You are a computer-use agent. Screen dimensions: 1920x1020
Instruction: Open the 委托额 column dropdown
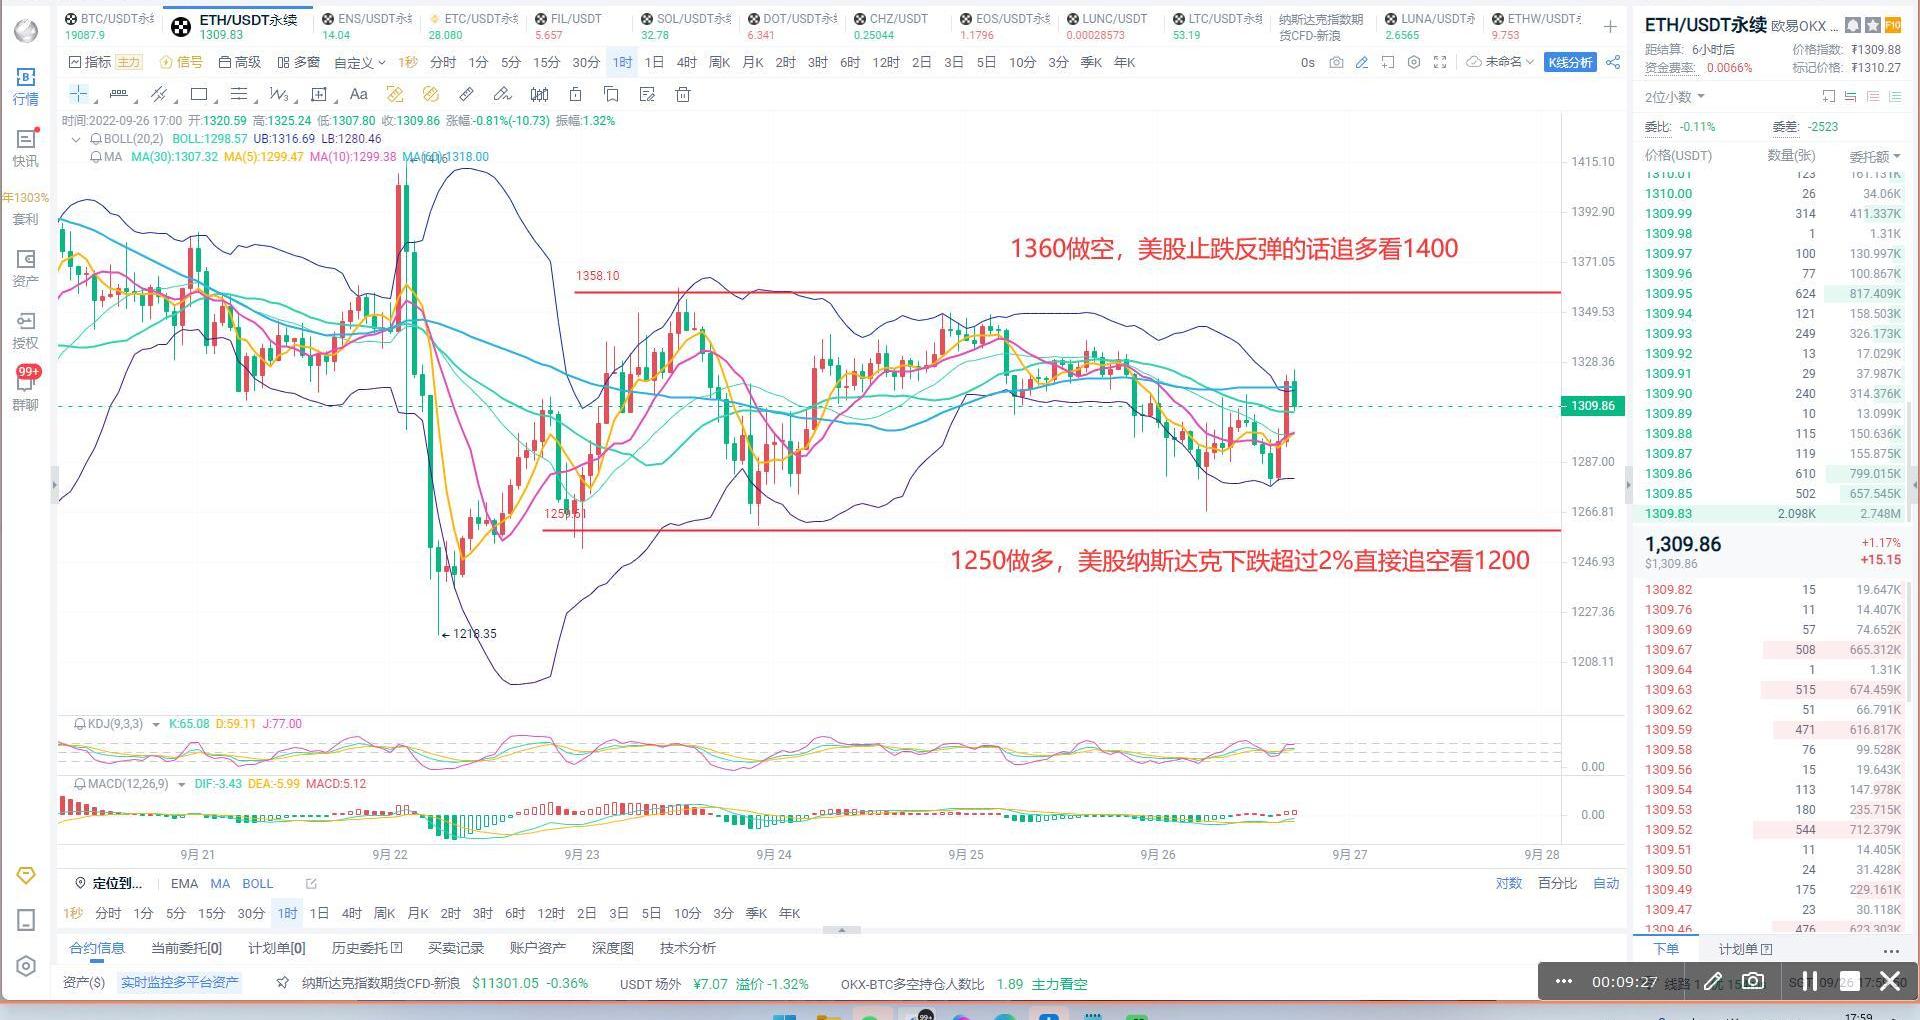[1875, 156]
